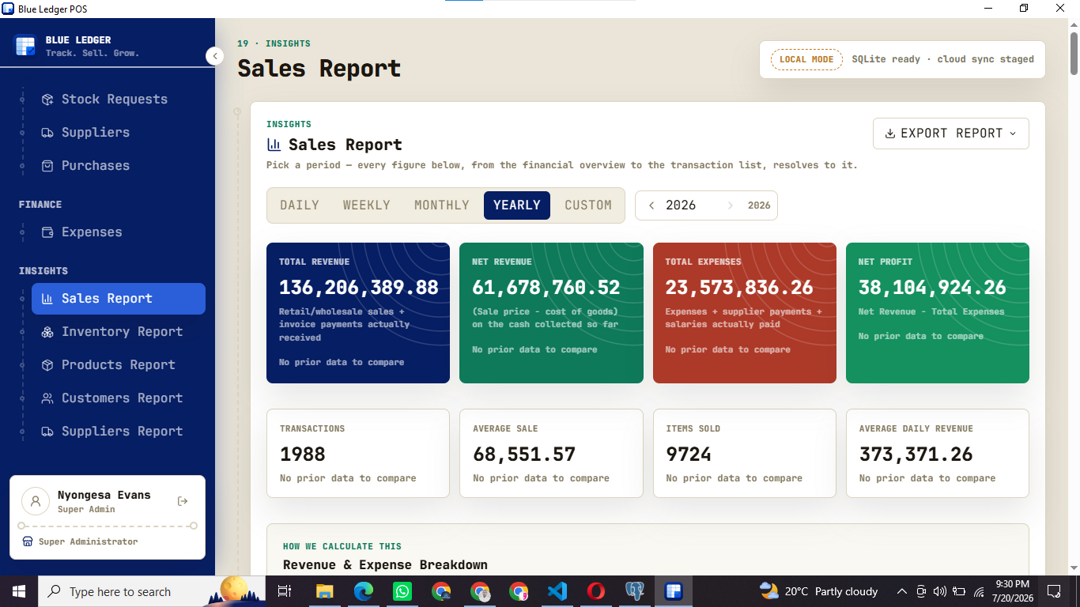The width and height of the screenshot is (1080, 607).
Task: Click the logout icon beside Nyongesa Evans
Action: coord(183,501)
